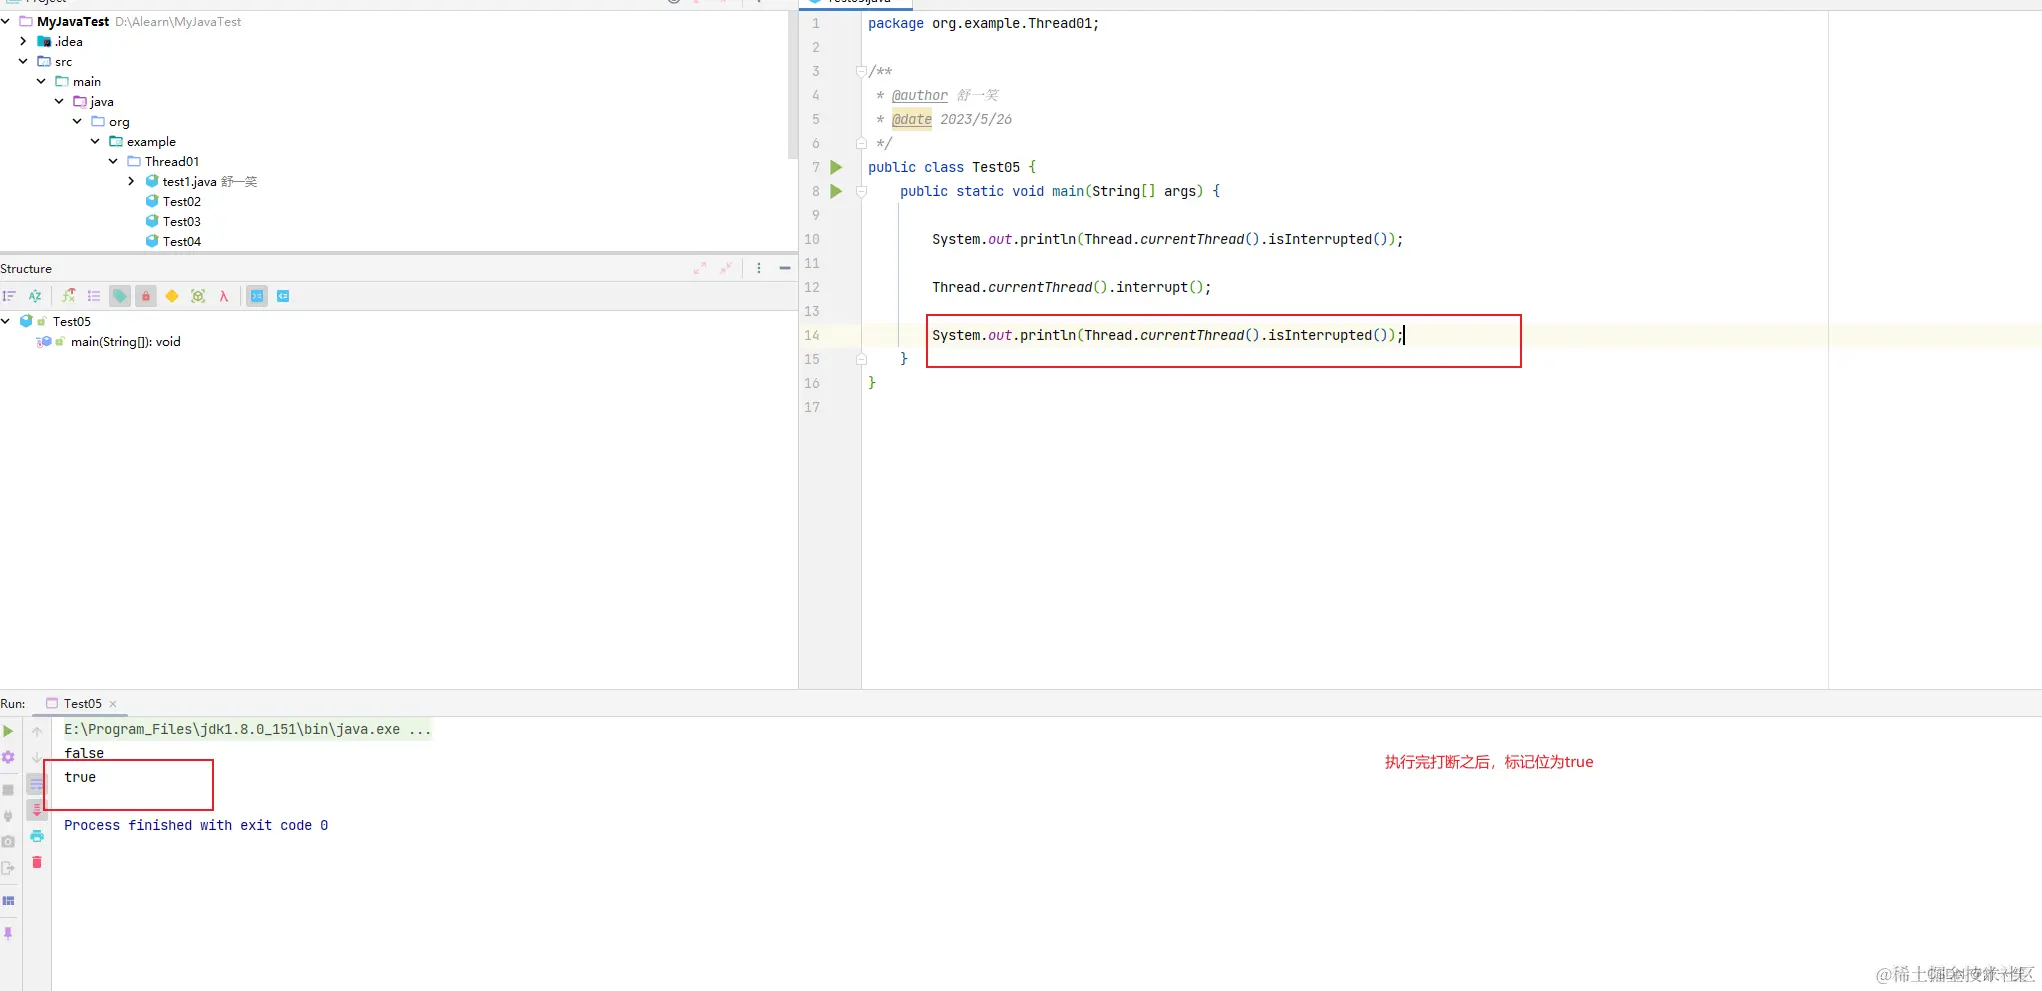The image size is (2042, 991).
Task: Open Structure panel options menu
Action: coord(759,268)
